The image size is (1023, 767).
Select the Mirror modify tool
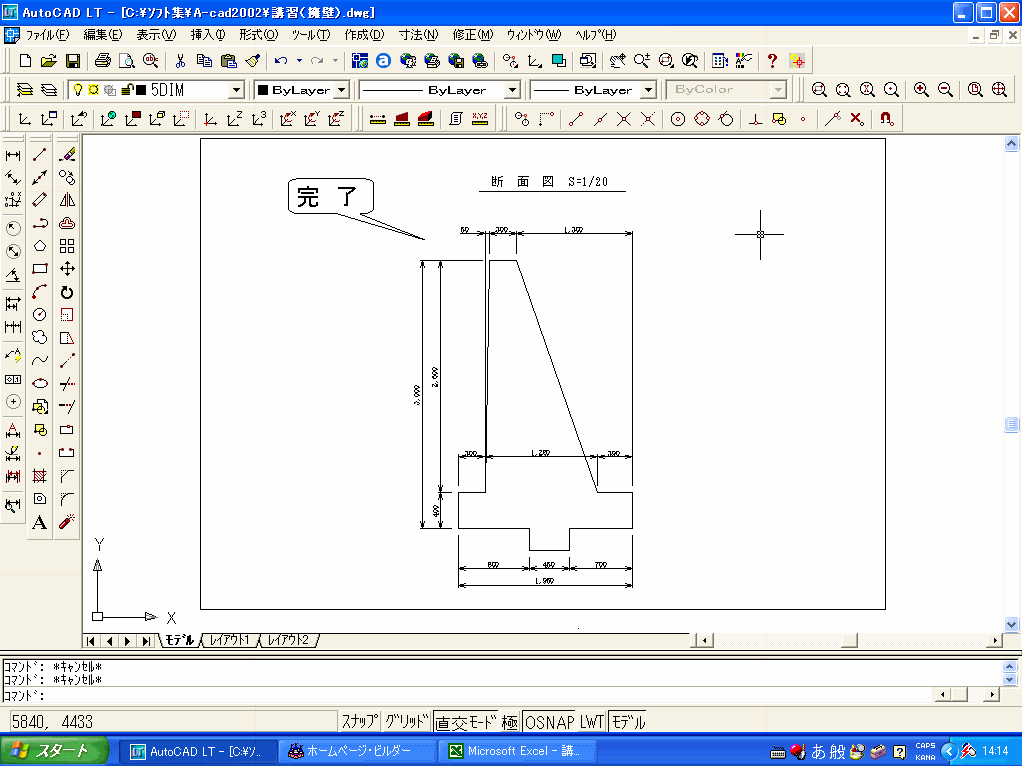(67, 200)
